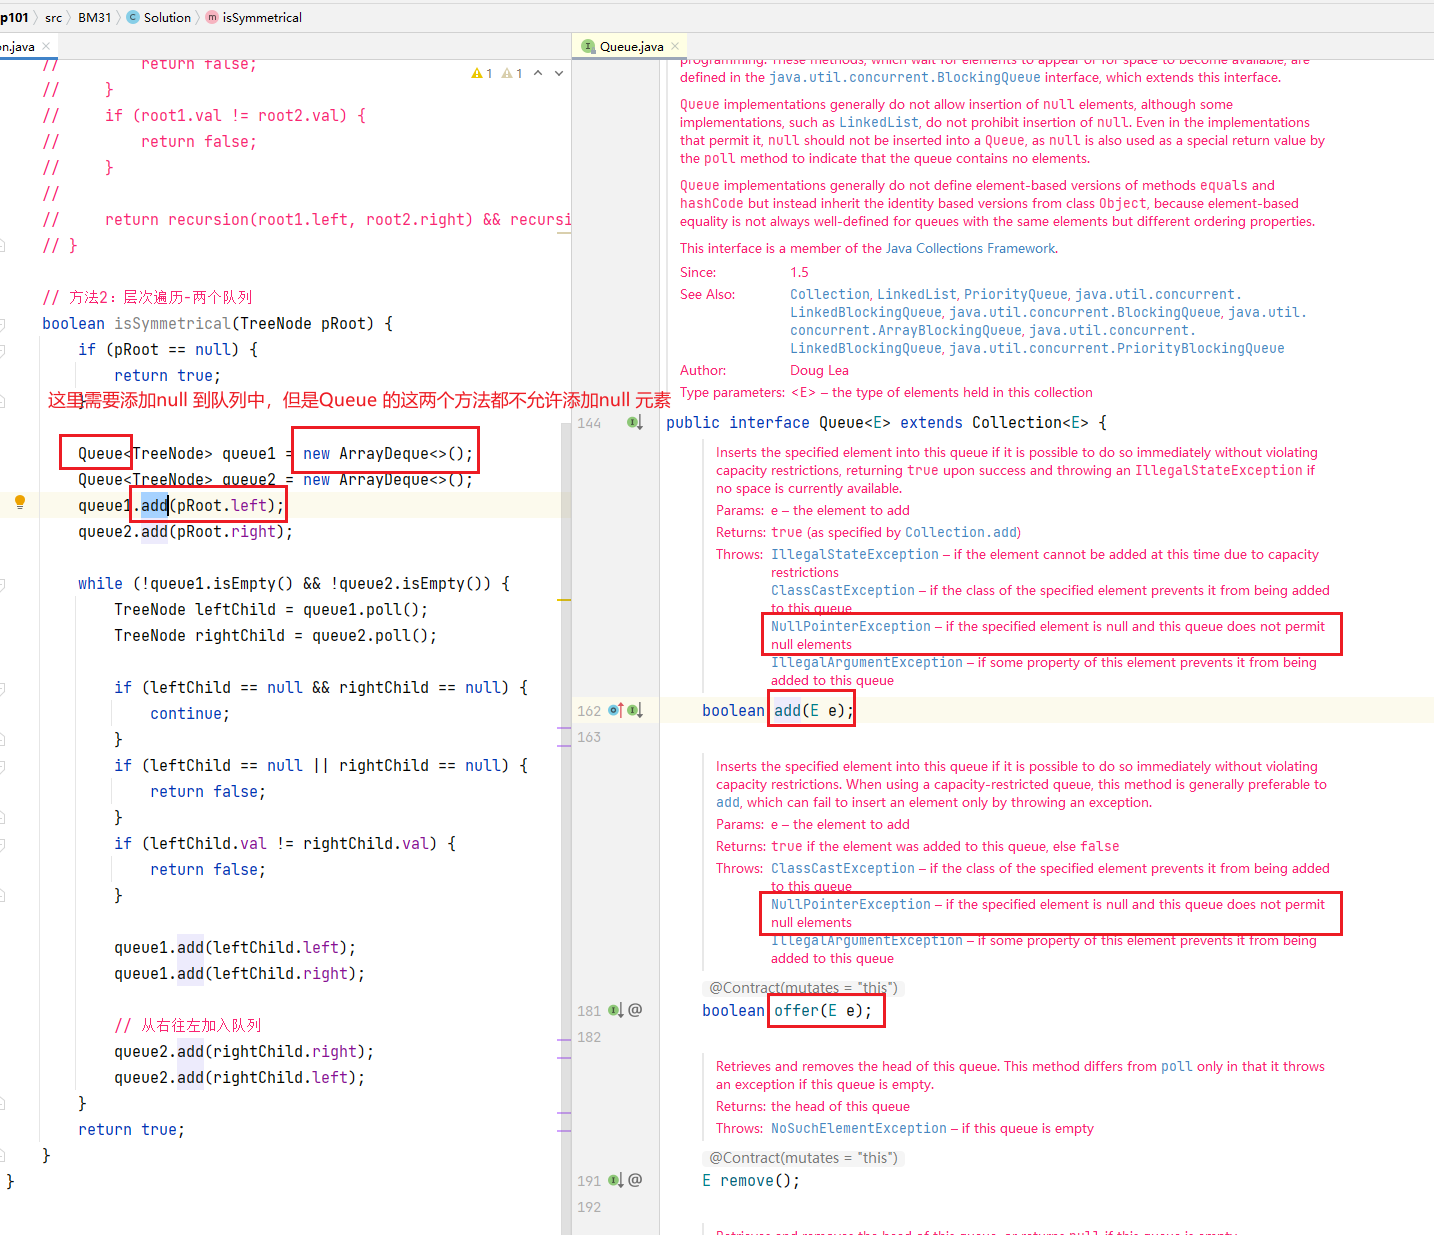
Task: Click the yellow warning stripe on left editor scrollbar
Action: pyautogui.click(x=565, y=600)
